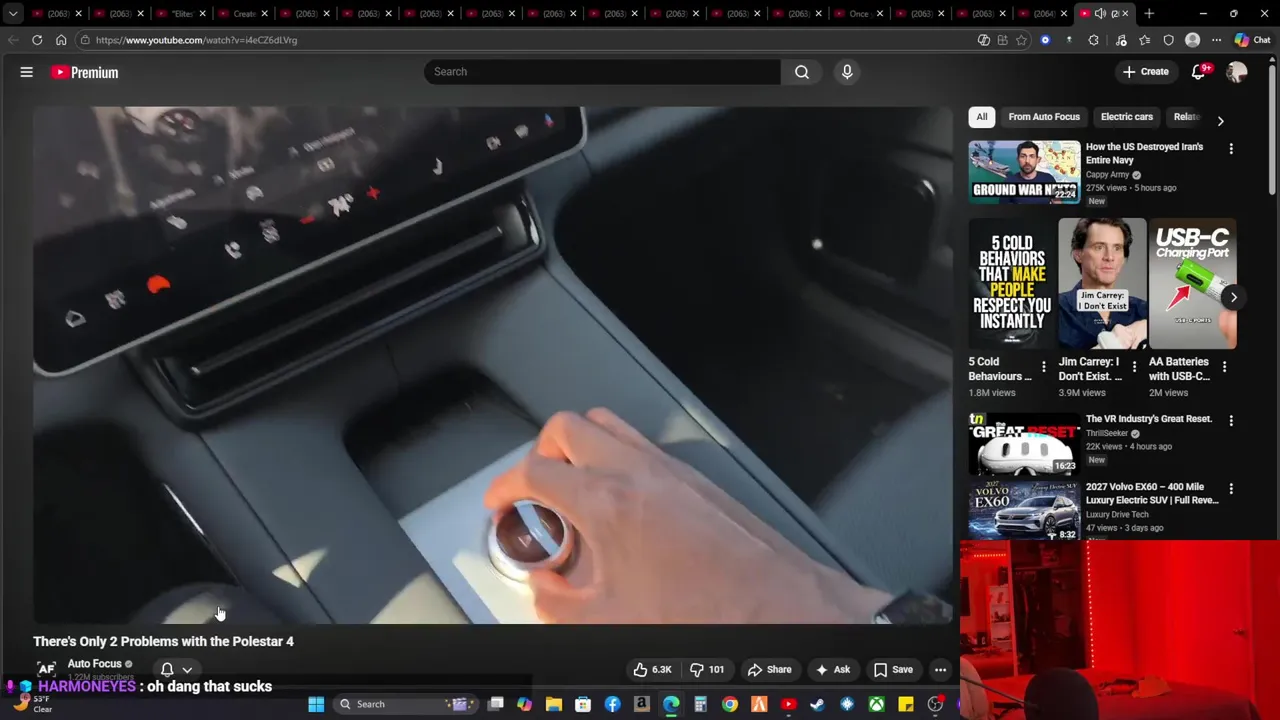Open the Auto Focus channel avatar
1280x720 pixels.
(x=46, y=669)
